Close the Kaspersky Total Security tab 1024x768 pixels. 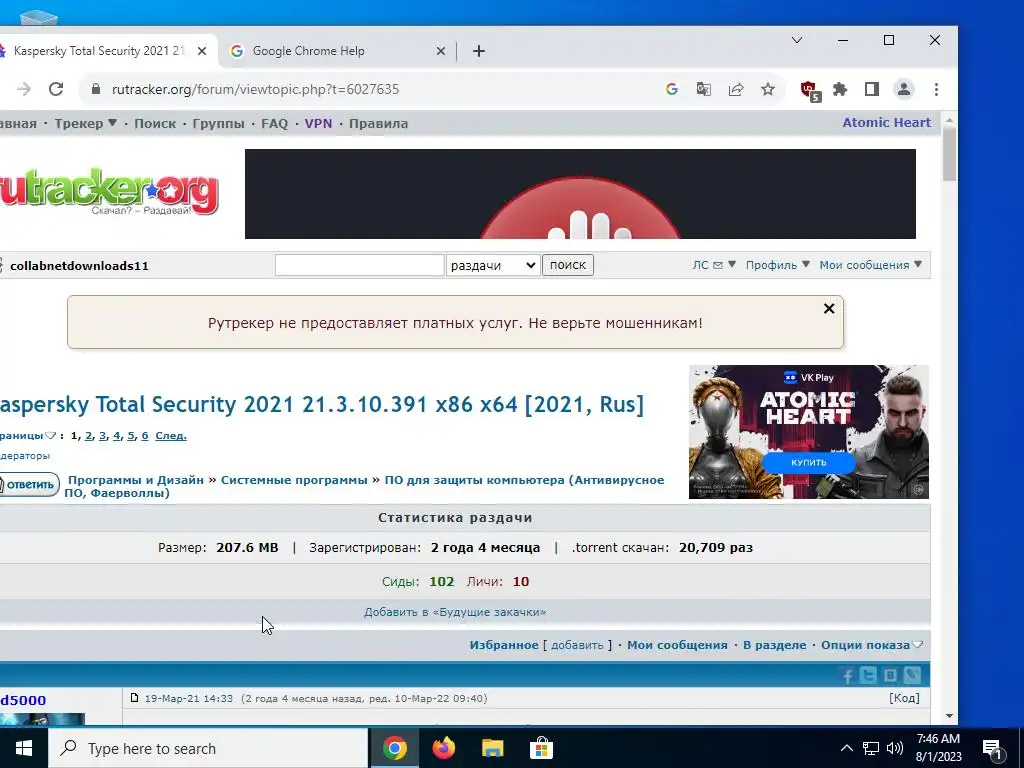(x=202, y=51)
